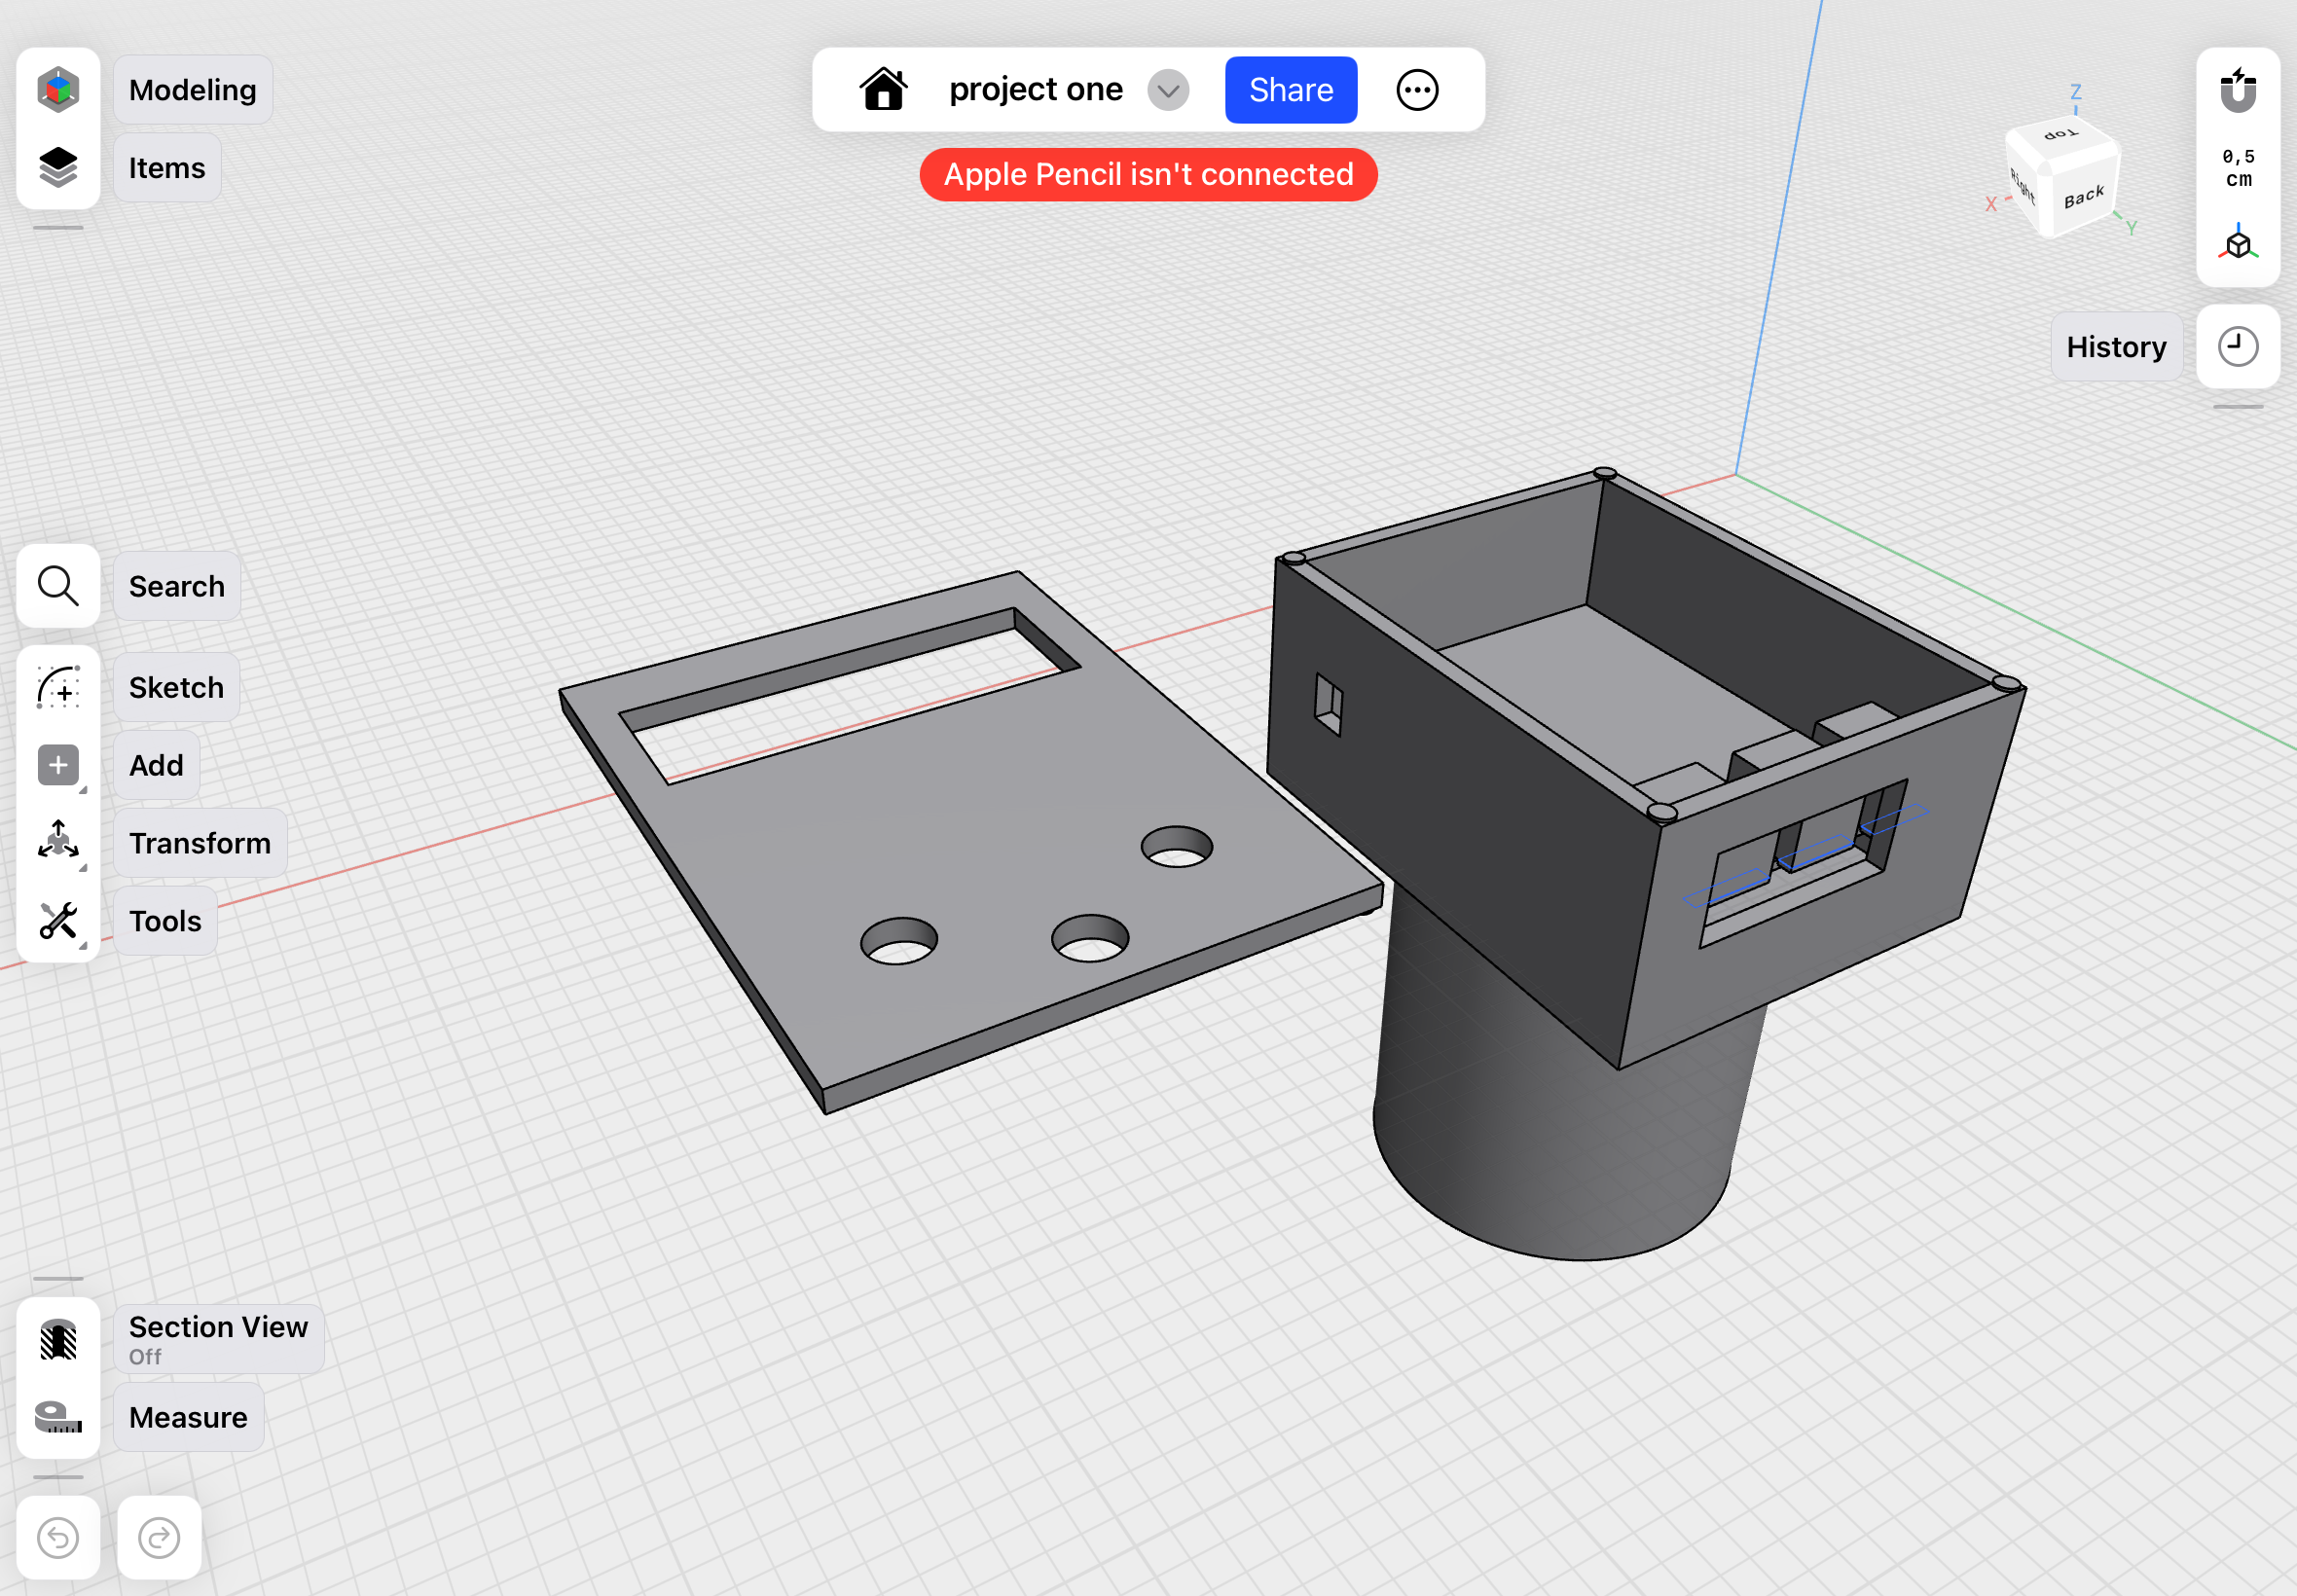
Task: Select the Search magnifier tool
Action: (58, 586)
